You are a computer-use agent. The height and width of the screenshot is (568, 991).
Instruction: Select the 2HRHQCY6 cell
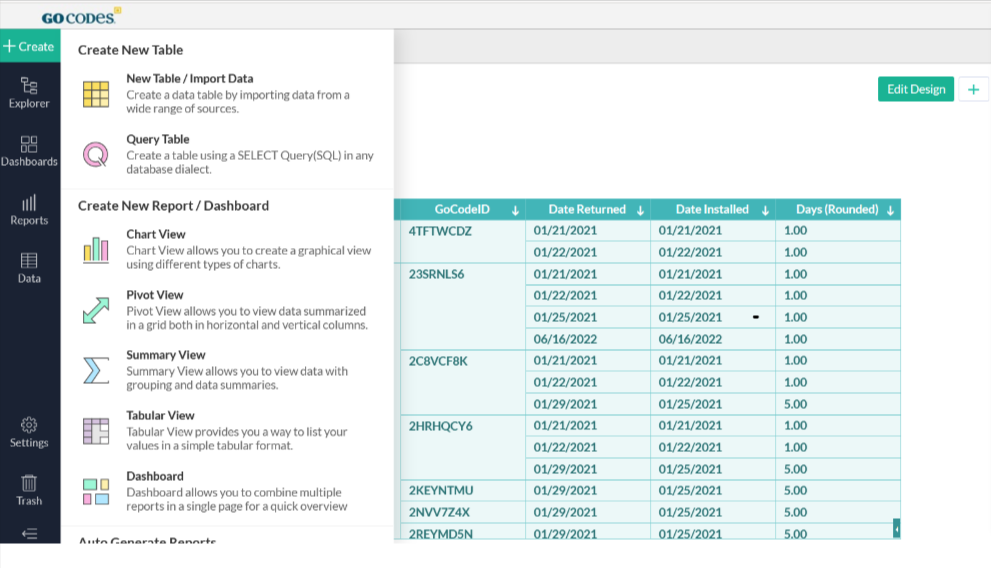coord(463,447)
